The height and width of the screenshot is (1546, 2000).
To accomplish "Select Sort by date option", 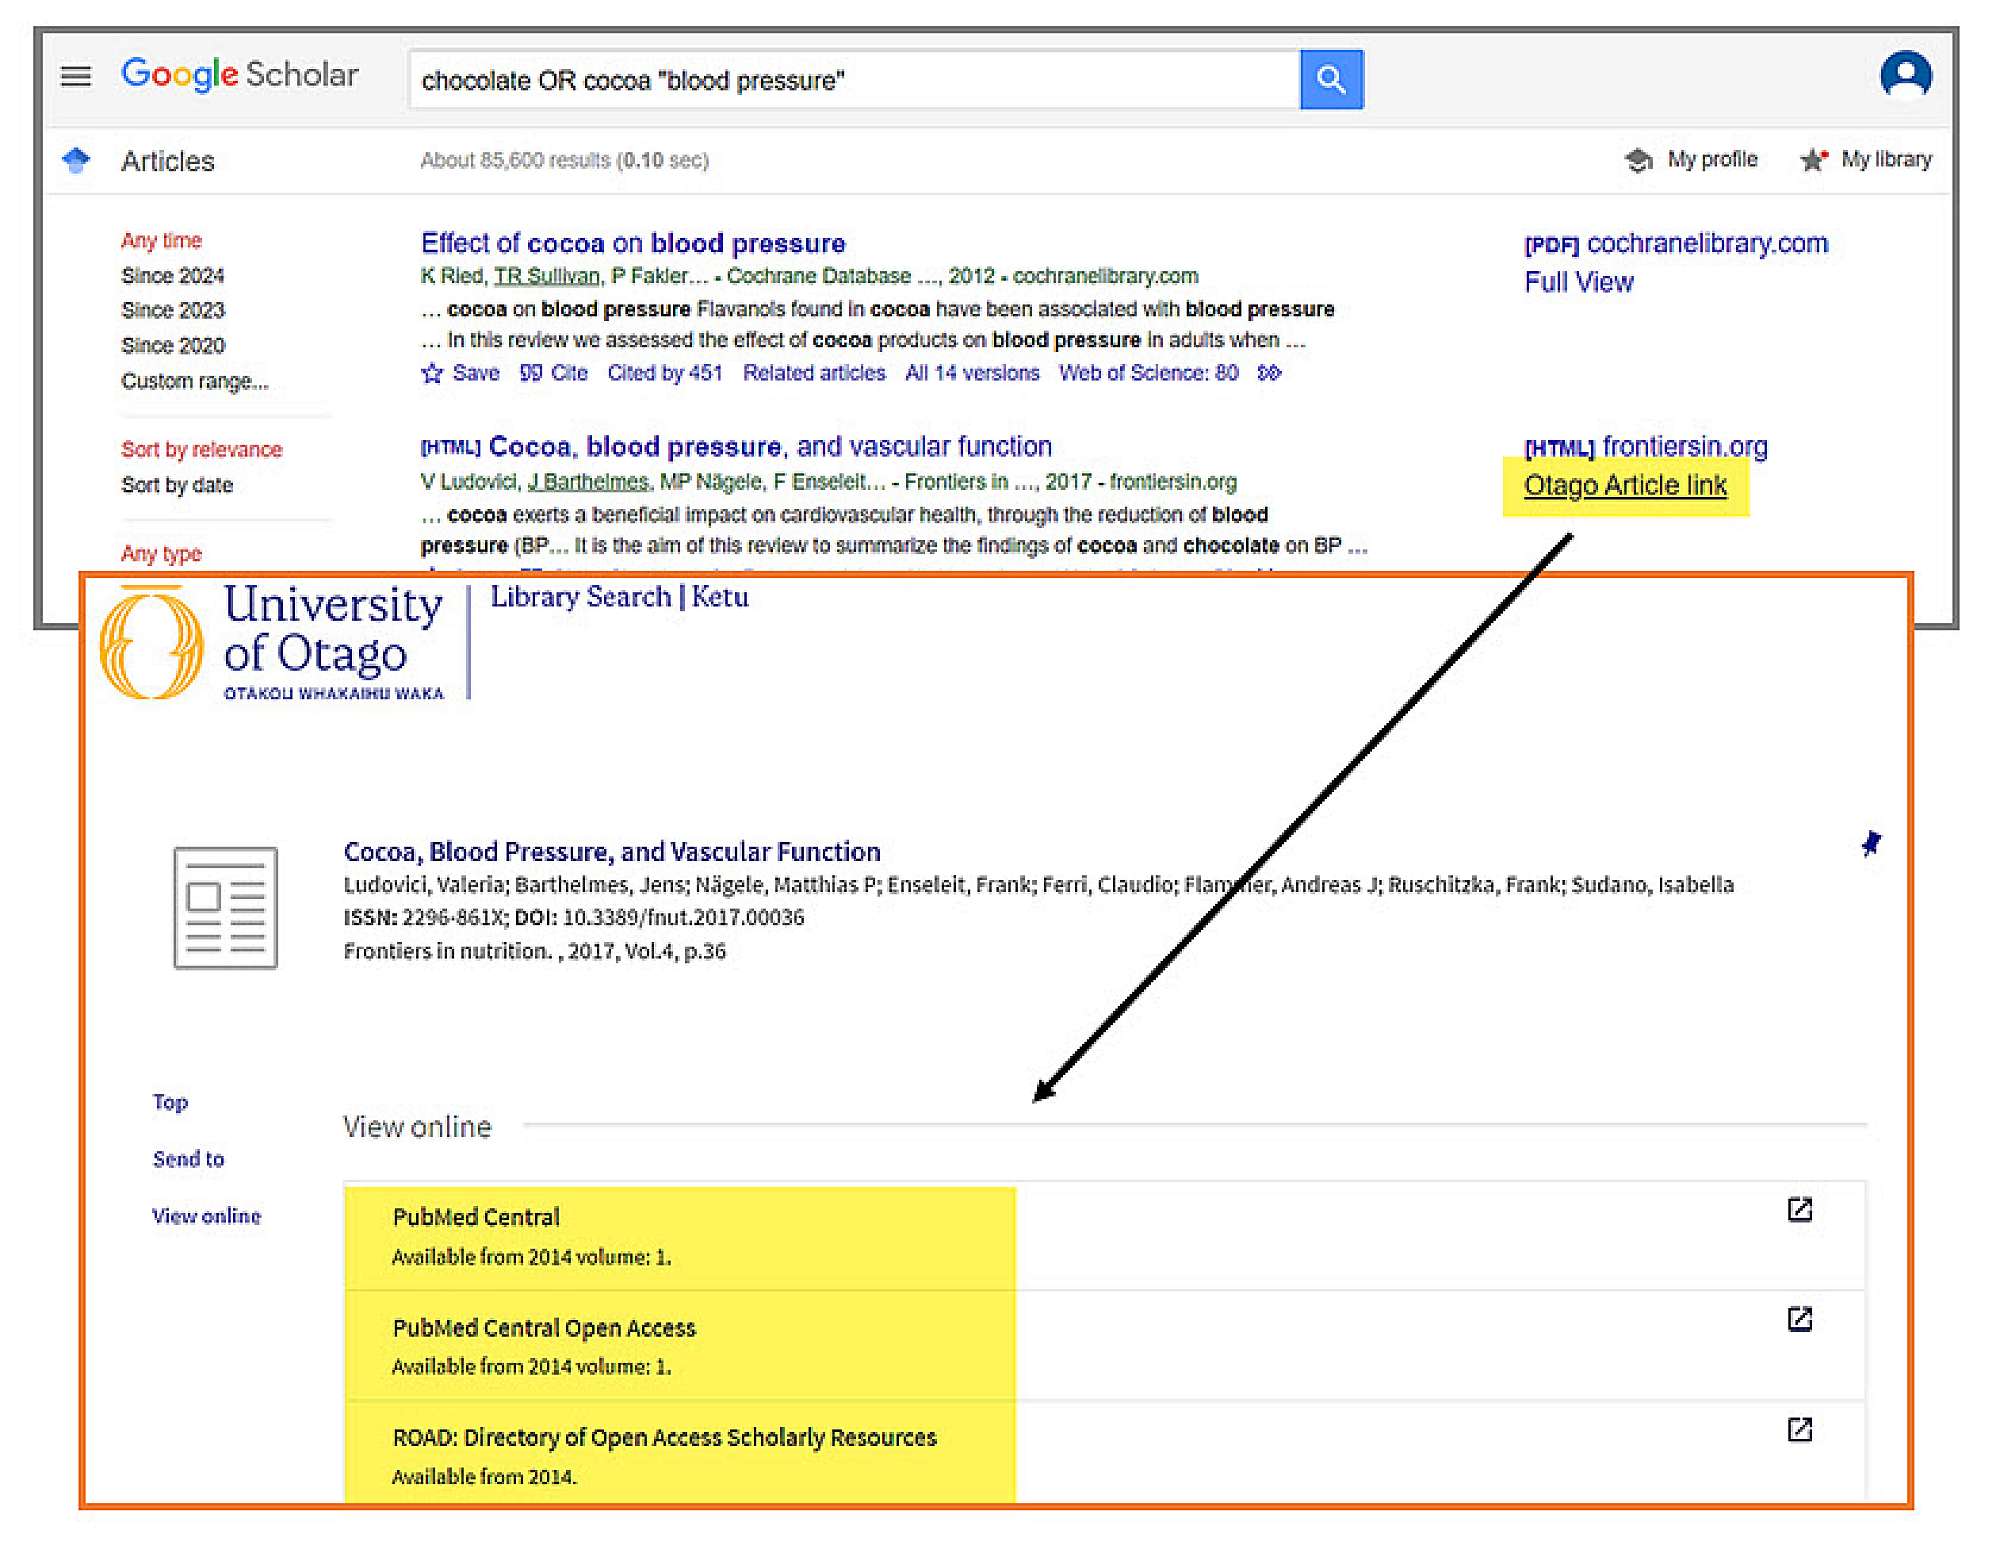I will 177,485.
